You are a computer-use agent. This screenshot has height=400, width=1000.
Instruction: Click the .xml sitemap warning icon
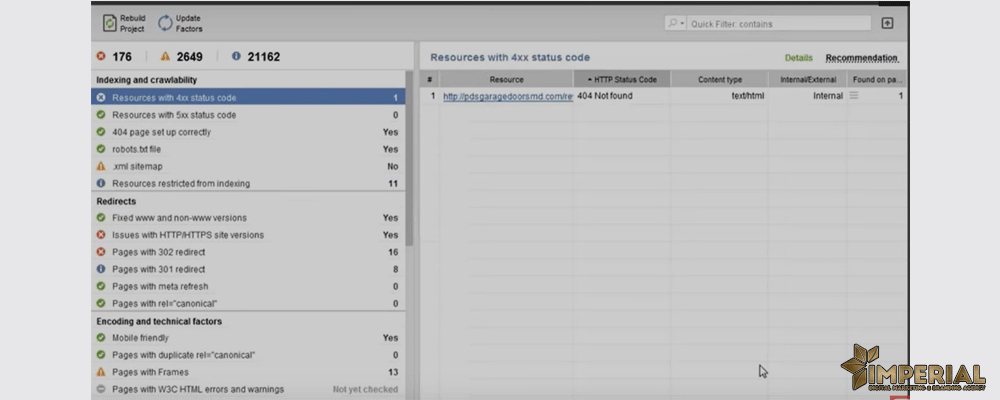(101, 166)
